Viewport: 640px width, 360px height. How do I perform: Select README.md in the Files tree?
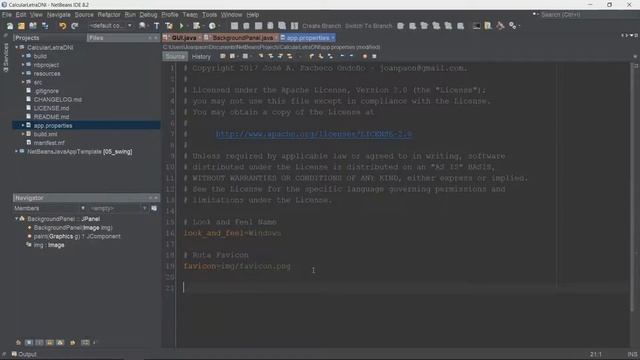point(51,117)
